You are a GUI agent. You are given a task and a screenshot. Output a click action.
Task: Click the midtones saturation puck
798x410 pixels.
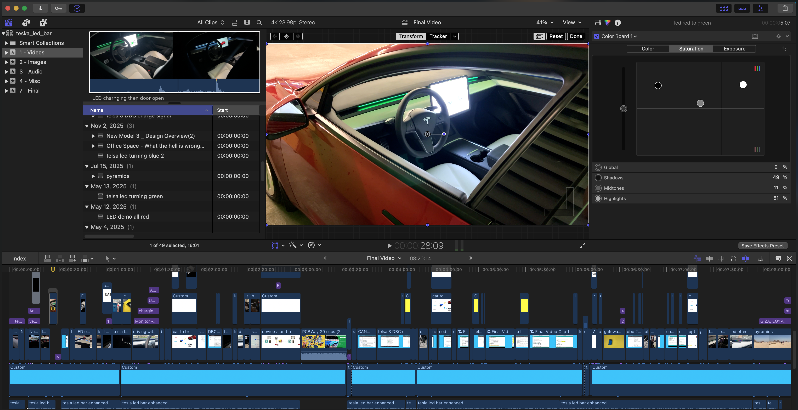(x=700, y=103)
